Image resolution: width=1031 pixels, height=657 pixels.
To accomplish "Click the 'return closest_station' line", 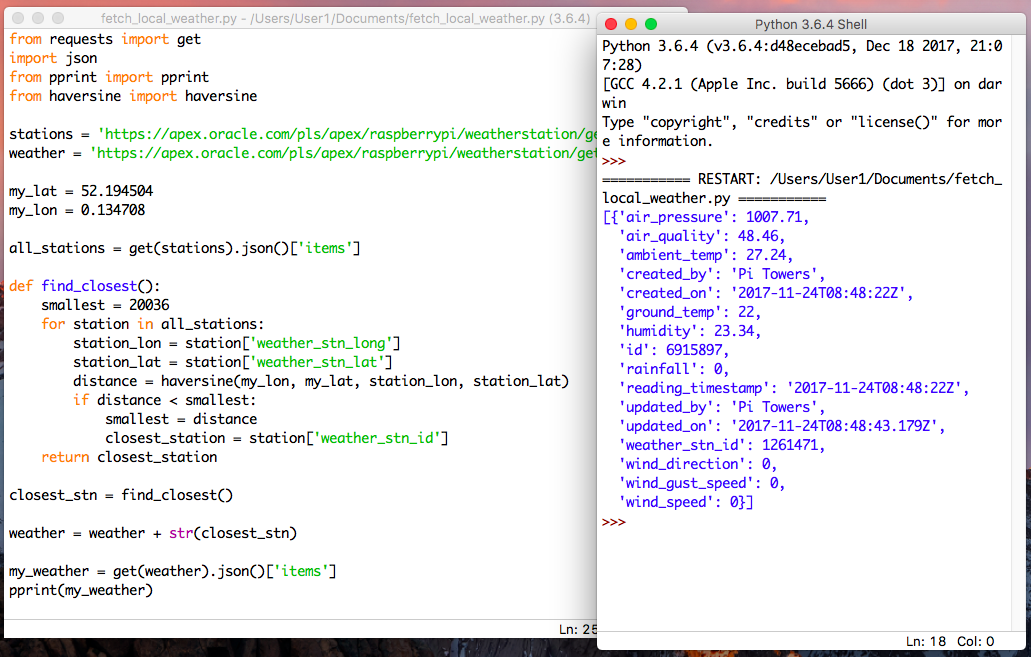I will pos(129,457).
